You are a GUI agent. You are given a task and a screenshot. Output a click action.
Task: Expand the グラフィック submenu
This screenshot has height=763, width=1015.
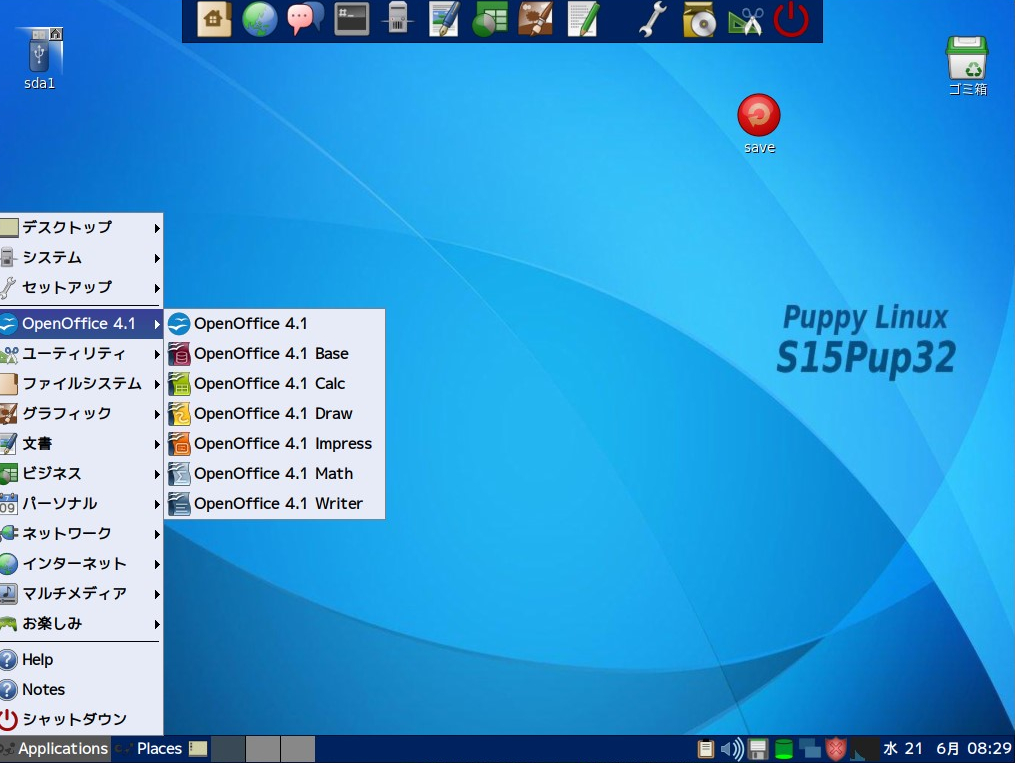point(81,414)
